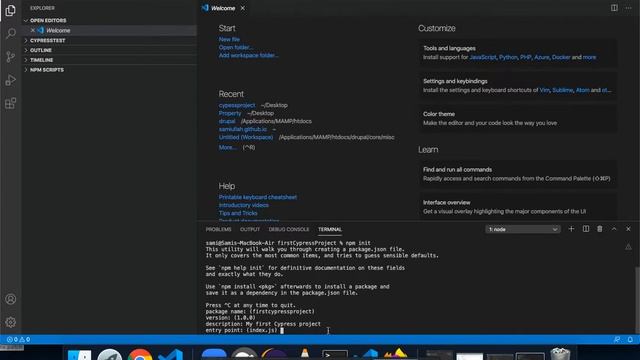Viewport: 640px width, 360px height.
Task: Switch to the Output panel tab
Action: pos(250,229)
